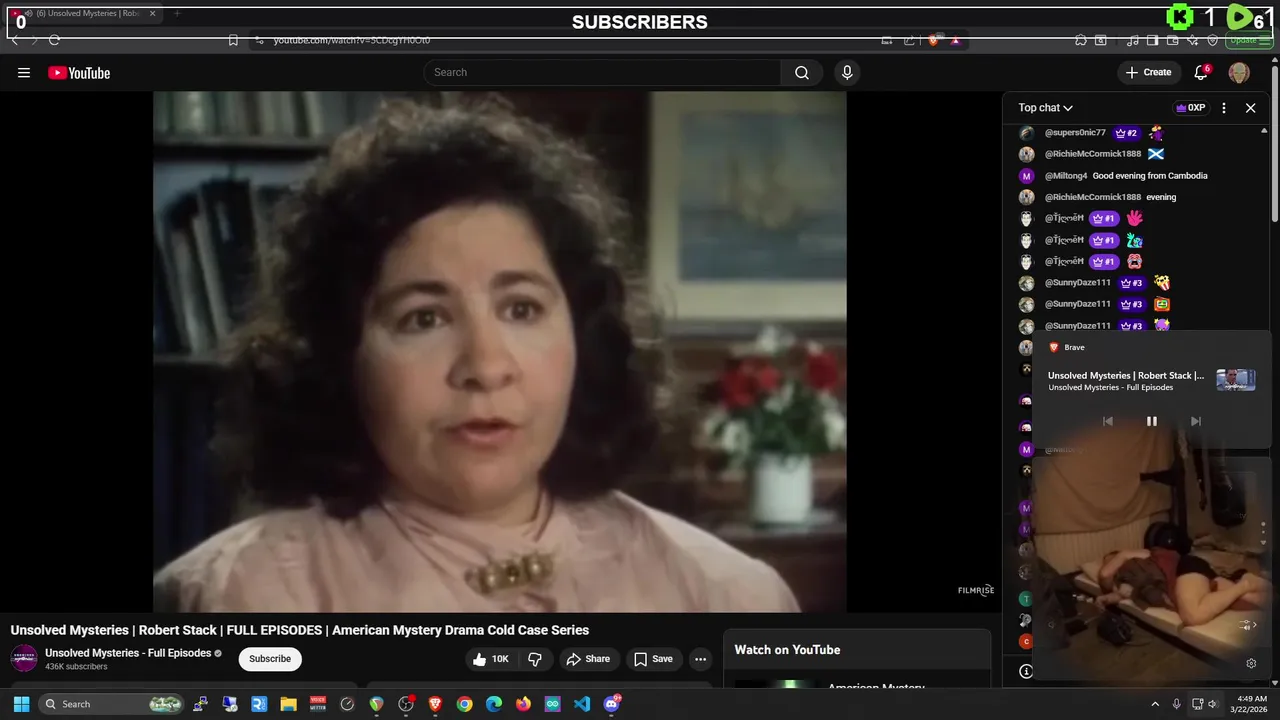
Task: Open the Brave VPN shield icon
Action: [1212, 40]
